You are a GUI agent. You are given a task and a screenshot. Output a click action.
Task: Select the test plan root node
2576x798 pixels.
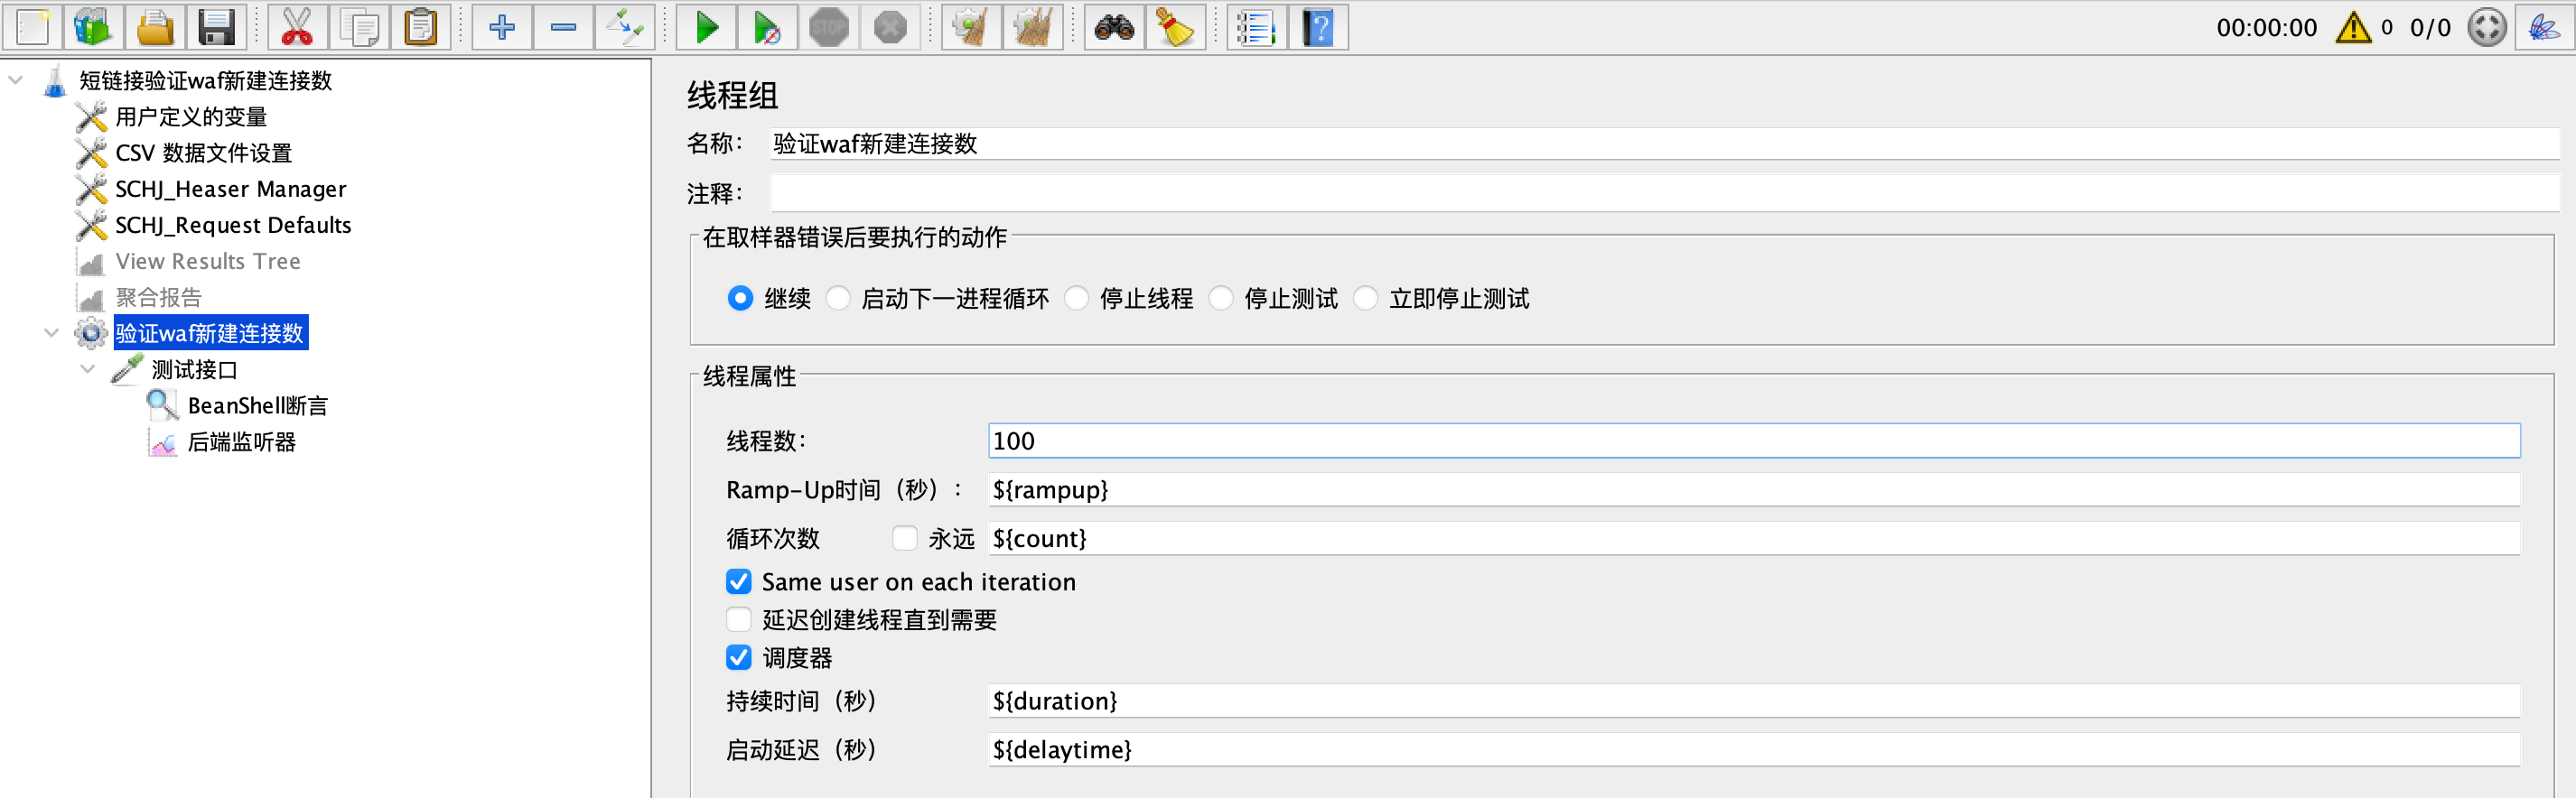pyautogui.click(x=205, y=80)
